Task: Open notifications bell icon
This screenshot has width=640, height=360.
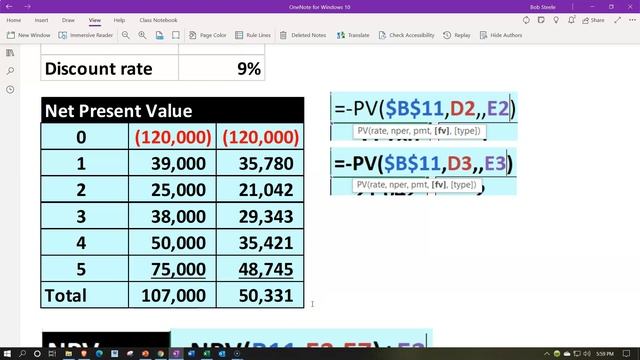Action: (x=571, y=20)
